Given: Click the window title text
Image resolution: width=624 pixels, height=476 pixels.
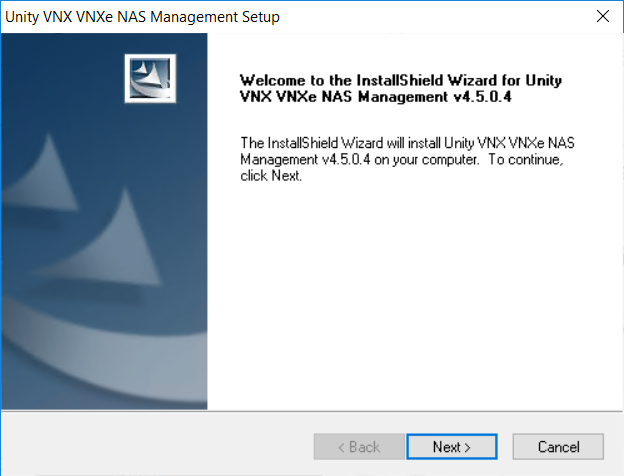Looking at the screenshot, I should point(143,17).
